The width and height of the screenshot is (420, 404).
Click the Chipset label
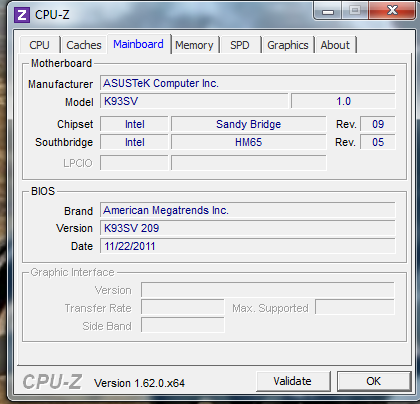click(x=75, y=124)
